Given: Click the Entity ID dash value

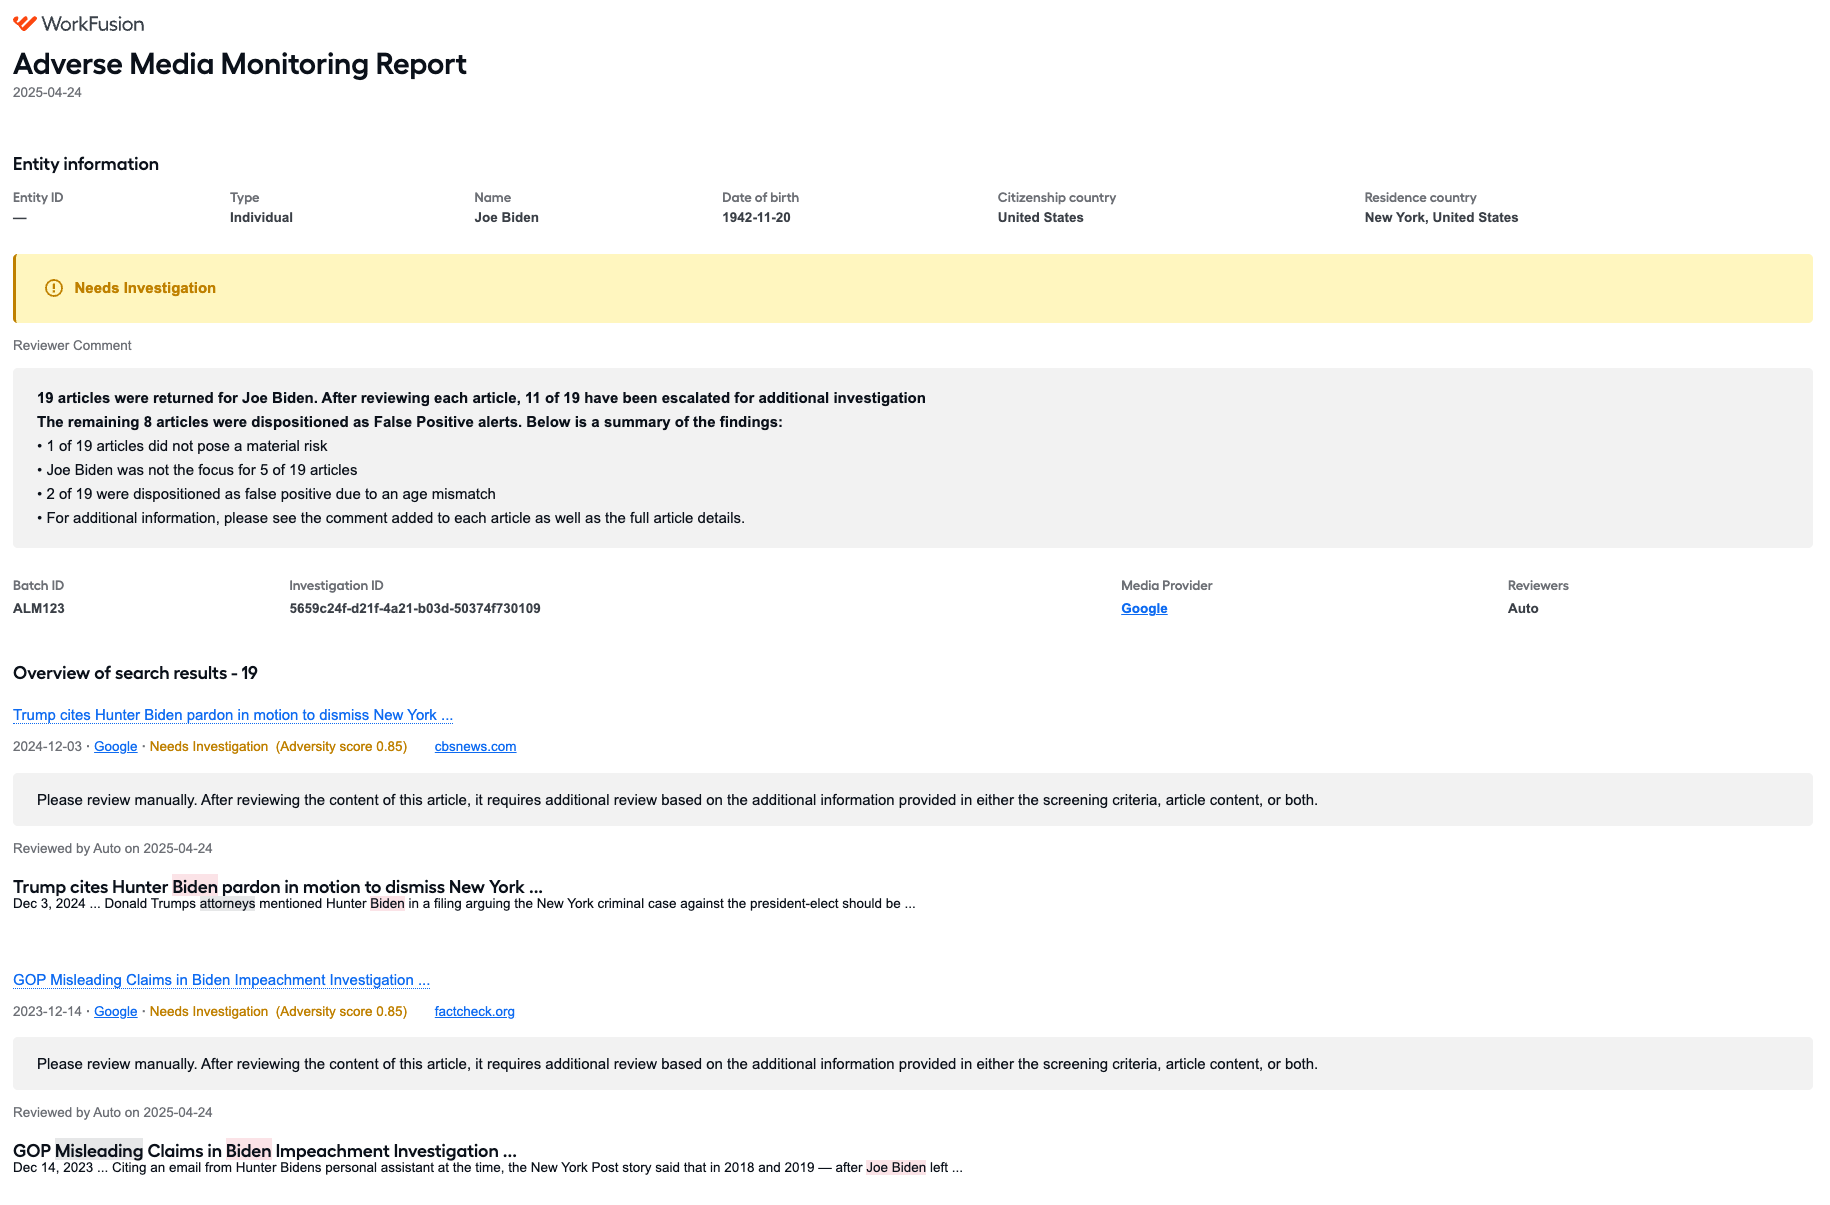Looking at the screenshot, I should pyautogui.click(x=20, y=218).
